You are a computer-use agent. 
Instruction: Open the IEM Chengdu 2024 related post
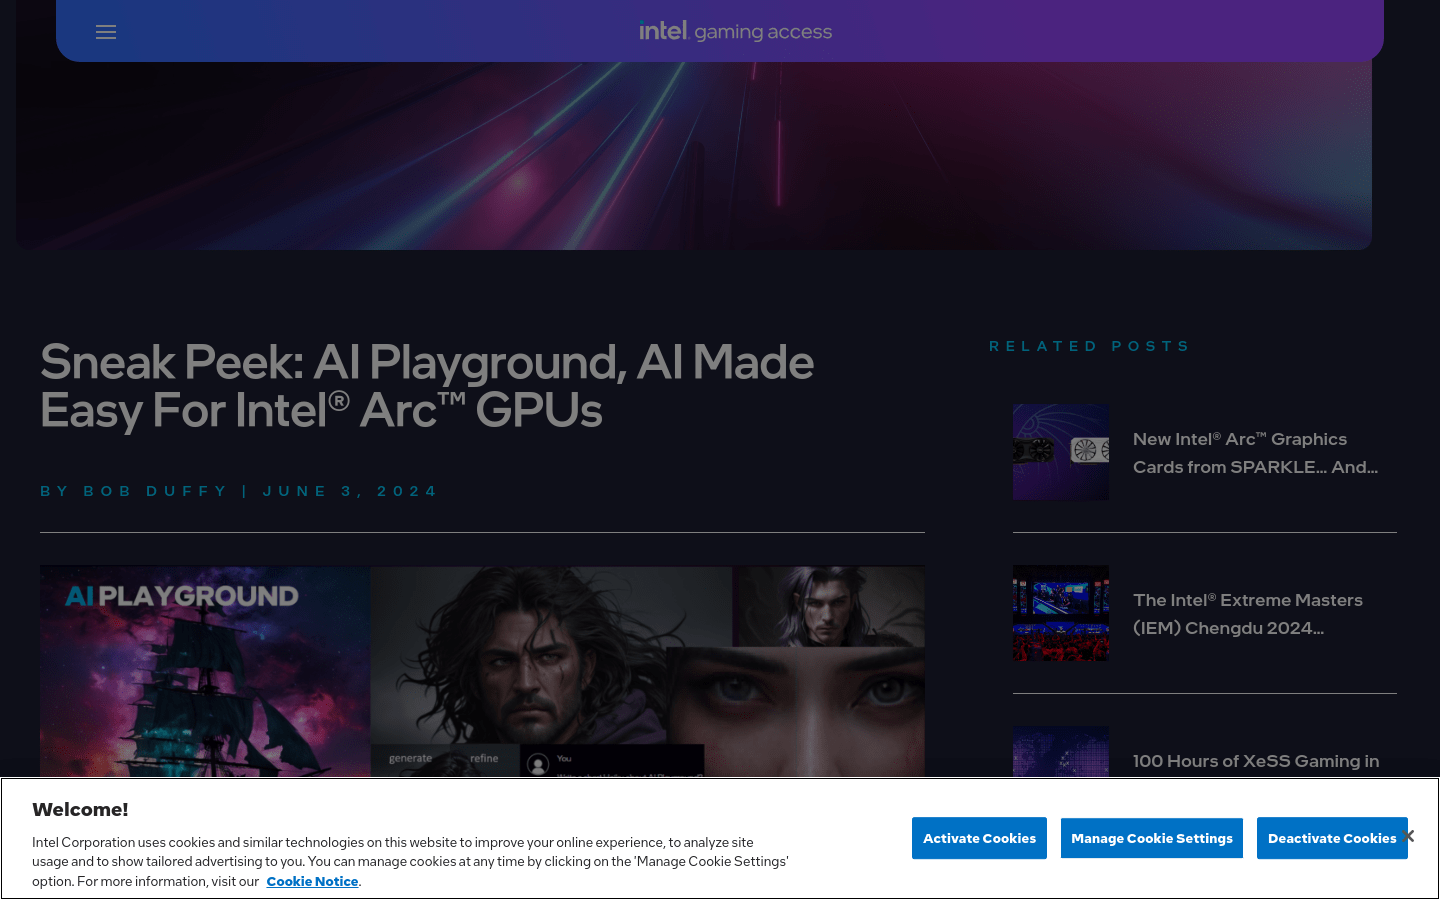click(1248, 613)
